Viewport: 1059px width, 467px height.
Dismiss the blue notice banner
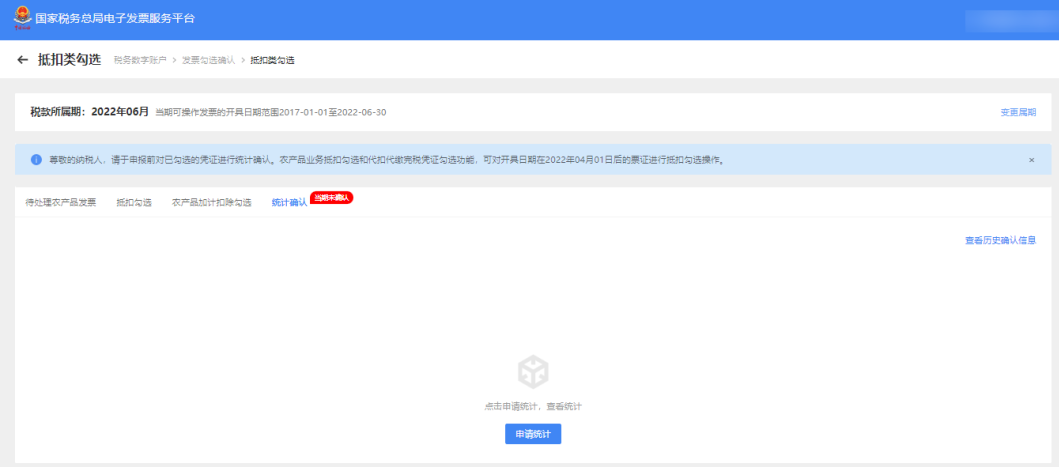coord(1031,160)
